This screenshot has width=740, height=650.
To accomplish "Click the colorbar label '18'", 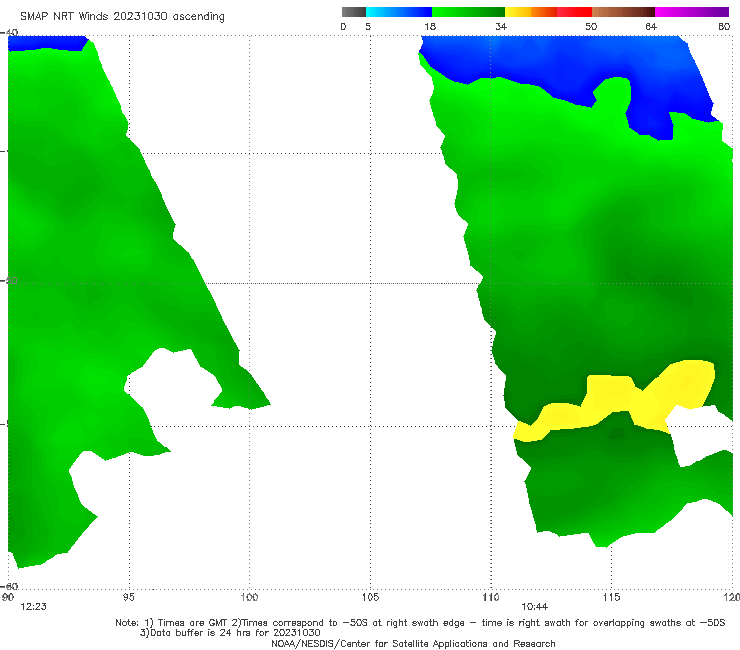I will coord(430,27).
